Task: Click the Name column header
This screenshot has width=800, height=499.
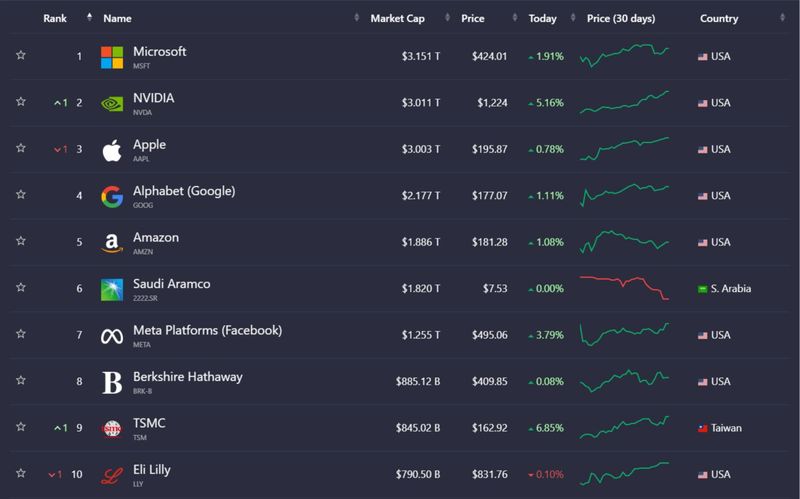Action: pyautogui.click(x=117, y=18)
